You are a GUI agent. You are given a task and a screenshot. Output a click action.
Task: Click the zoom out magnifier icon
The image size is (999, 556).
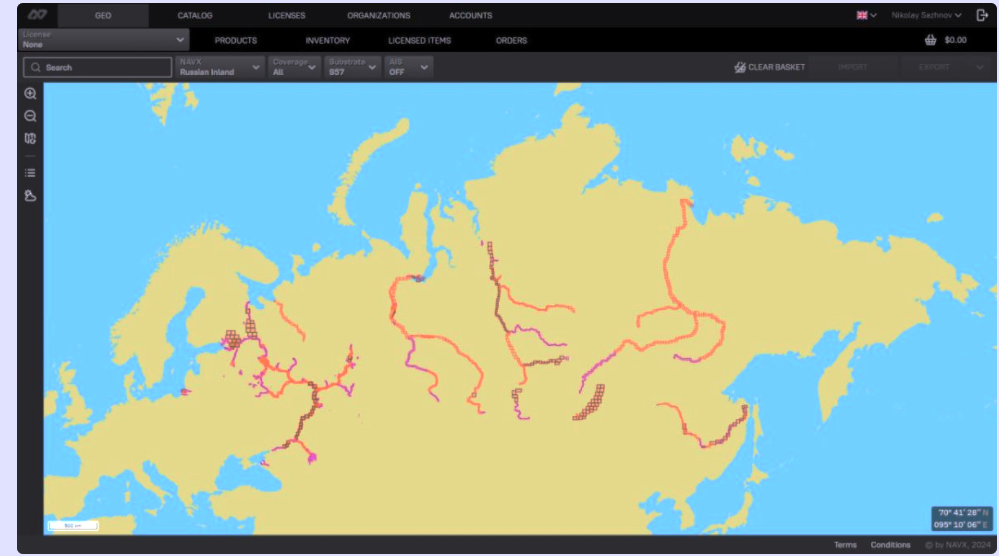(x=30, y=116)
